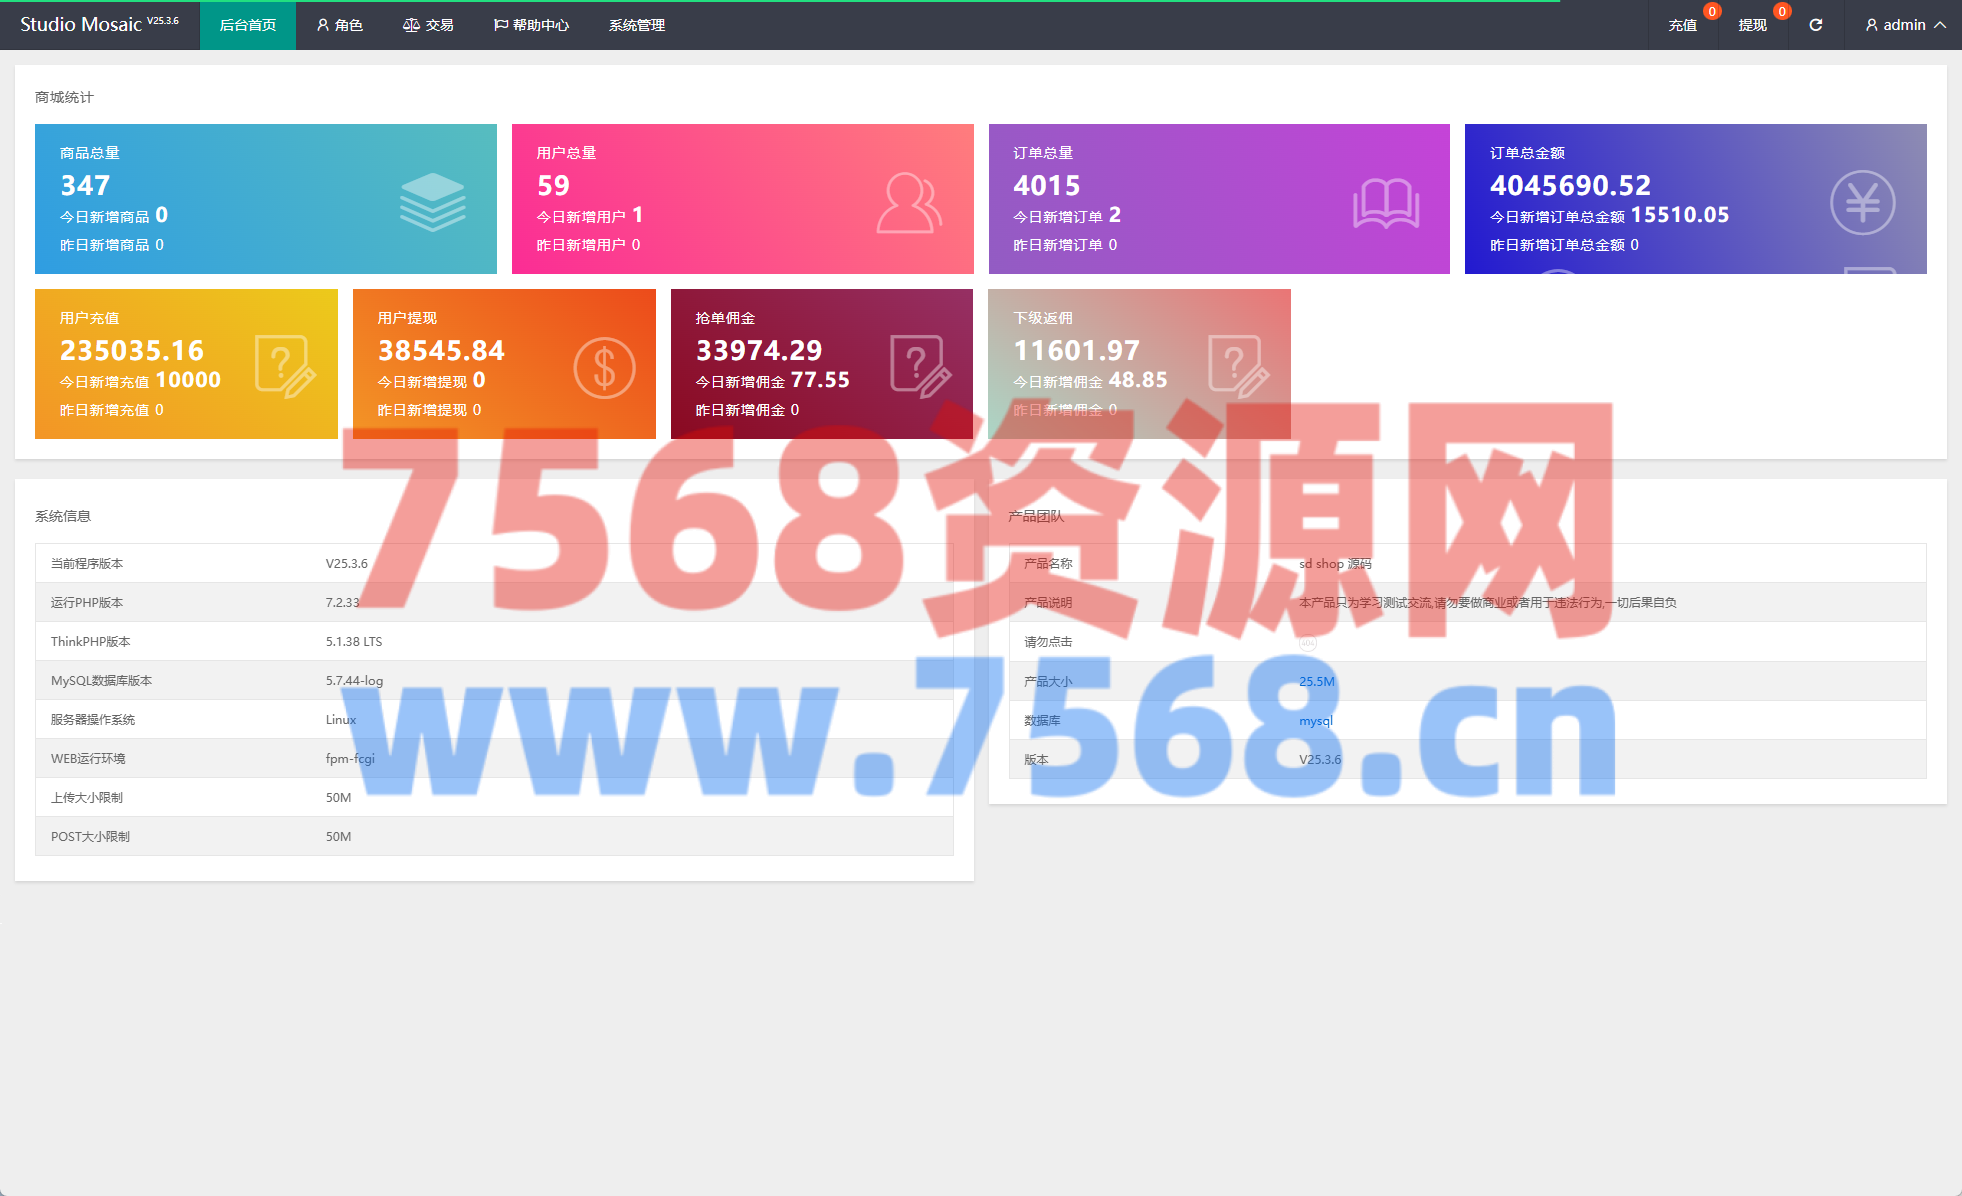Click the 提现 notification button

coord(1752,25)
